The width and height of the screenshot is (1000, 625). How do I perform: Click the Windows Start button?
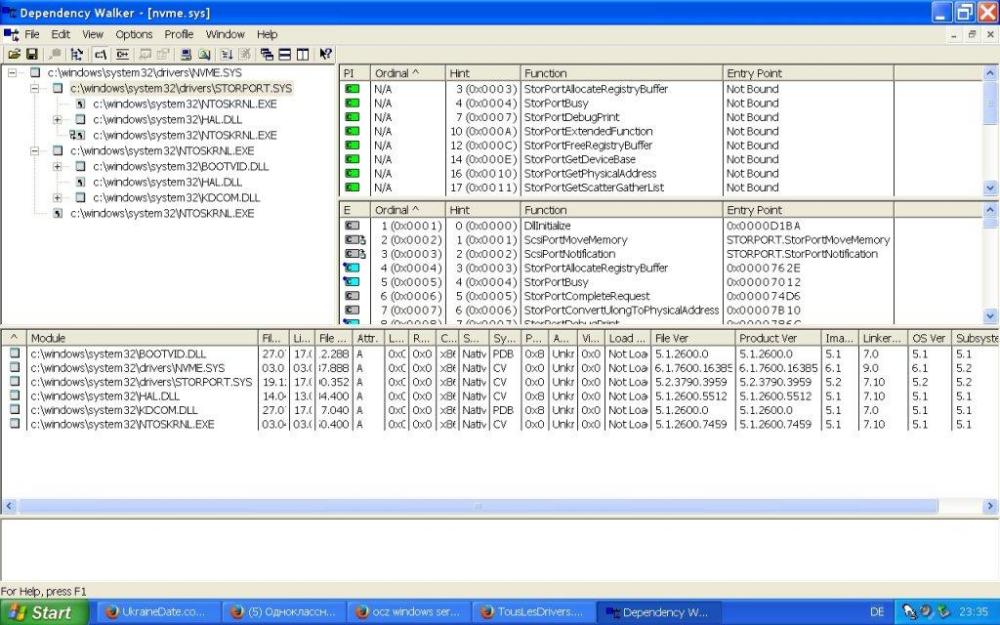point(44,612)
